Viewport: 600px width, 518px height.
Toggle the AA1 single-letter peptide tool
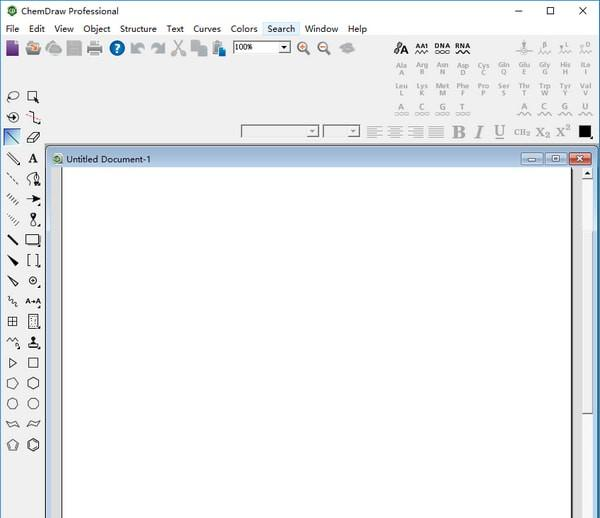click(x=422, y=48)
